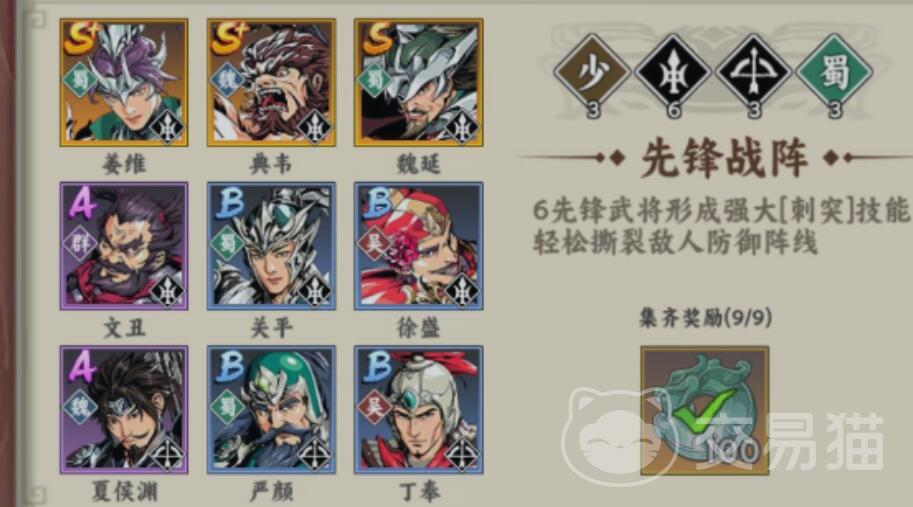Click the green 蜀 faction bond icon
Viewport: 913px width, 507px height.
tap(834, 72)
